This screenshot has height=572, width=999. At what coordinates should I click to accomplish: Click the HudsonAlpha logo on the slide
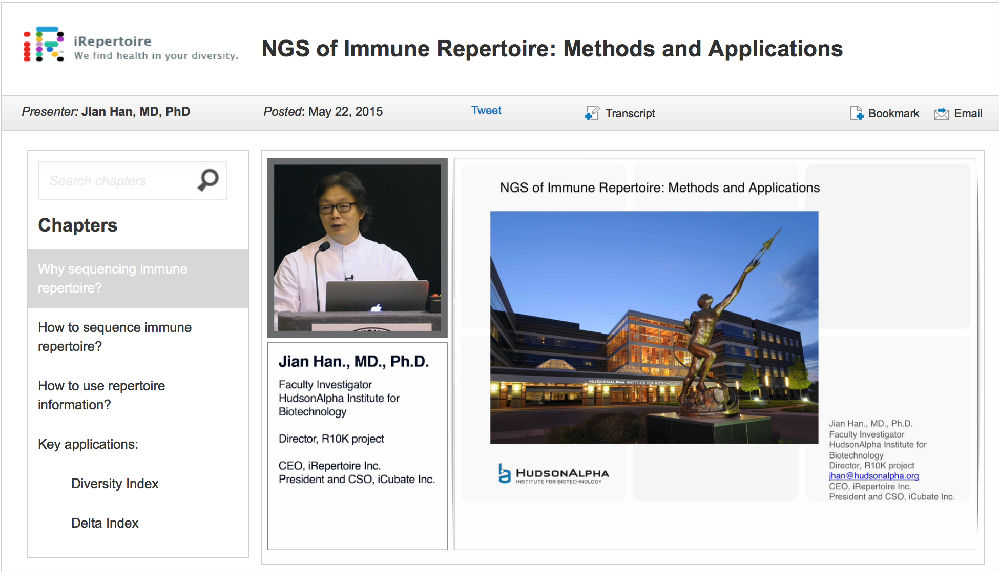click(x=553, y=474)
